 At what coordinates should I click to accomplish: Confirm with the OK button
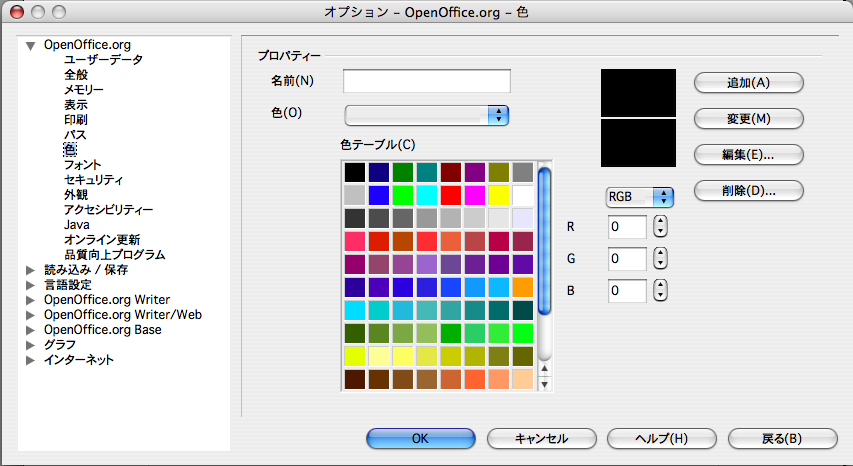click(x=421, y=438)
